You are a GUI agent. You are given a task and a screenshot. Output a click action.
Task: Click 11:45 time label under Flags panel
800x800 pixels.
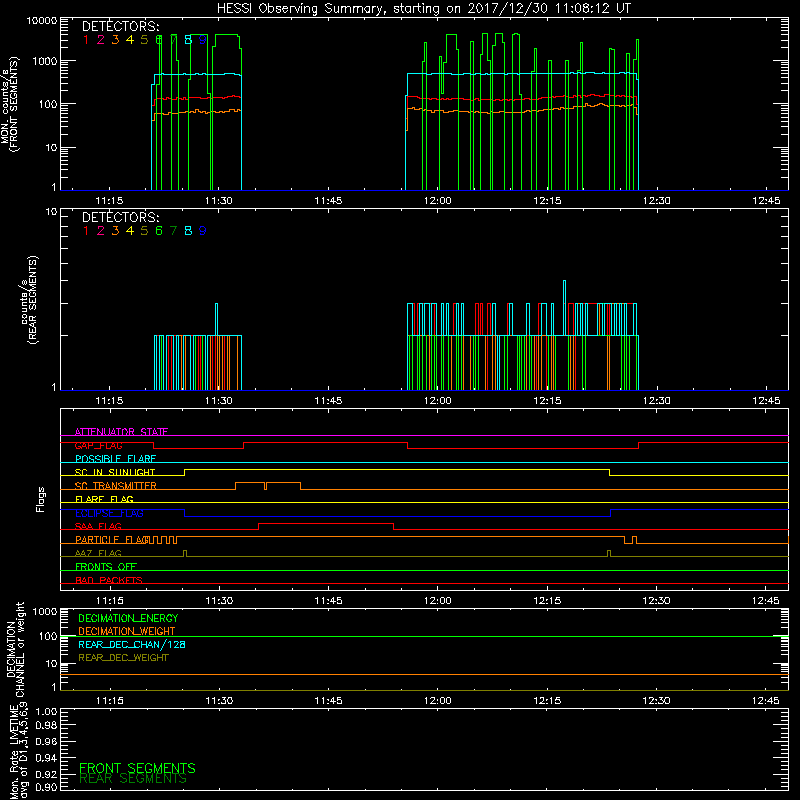point(329,601)
